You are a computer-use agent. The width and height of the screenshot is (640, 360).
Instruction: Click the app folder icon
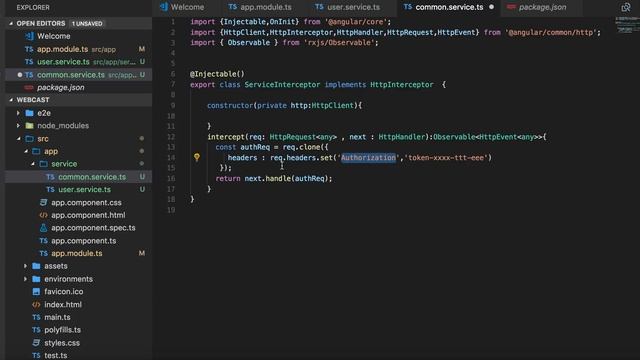[36, 151]
